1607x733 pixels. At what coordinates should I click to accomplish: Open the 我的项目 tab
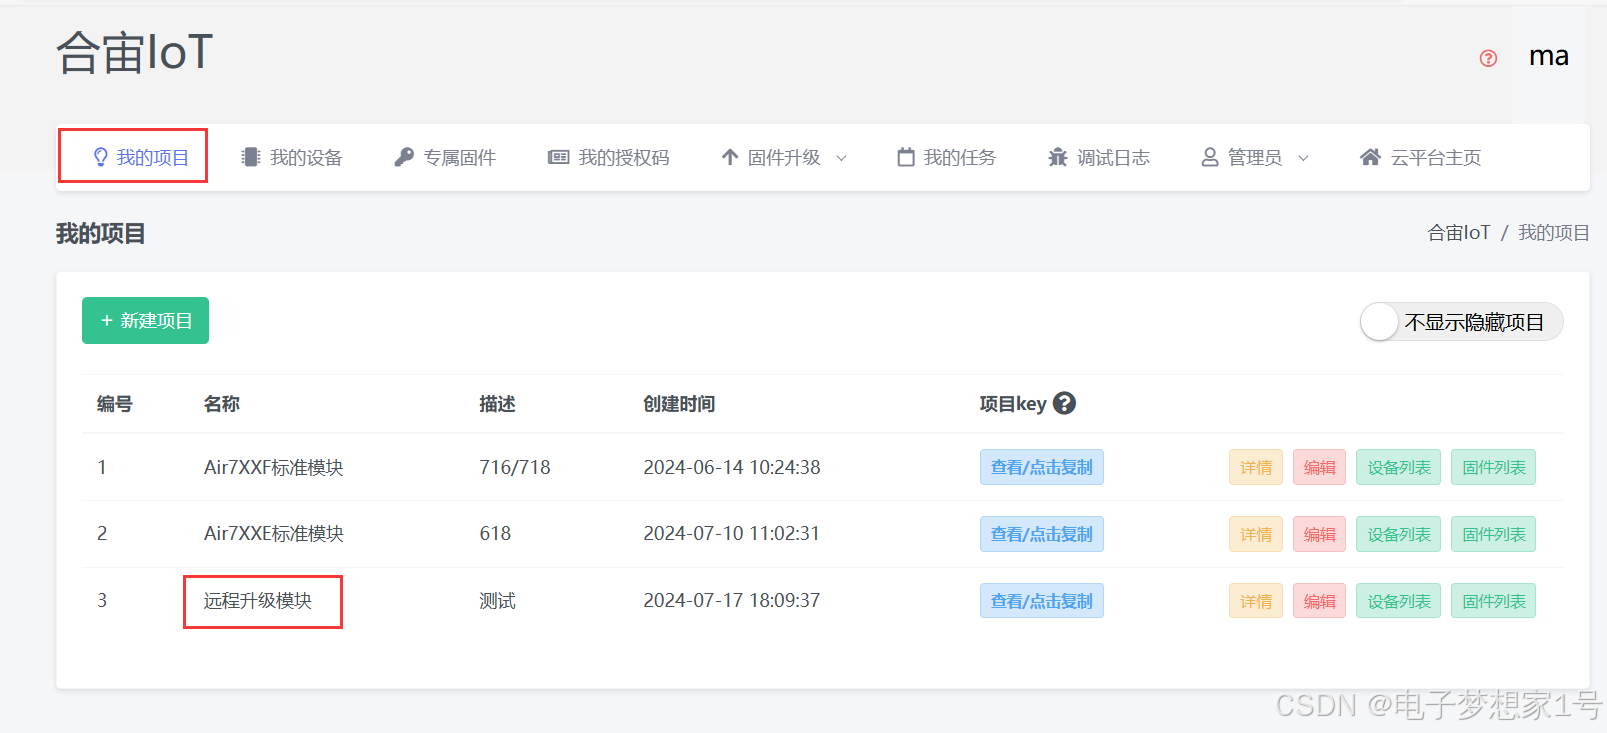pyautogui.click(x=140, y=157)
